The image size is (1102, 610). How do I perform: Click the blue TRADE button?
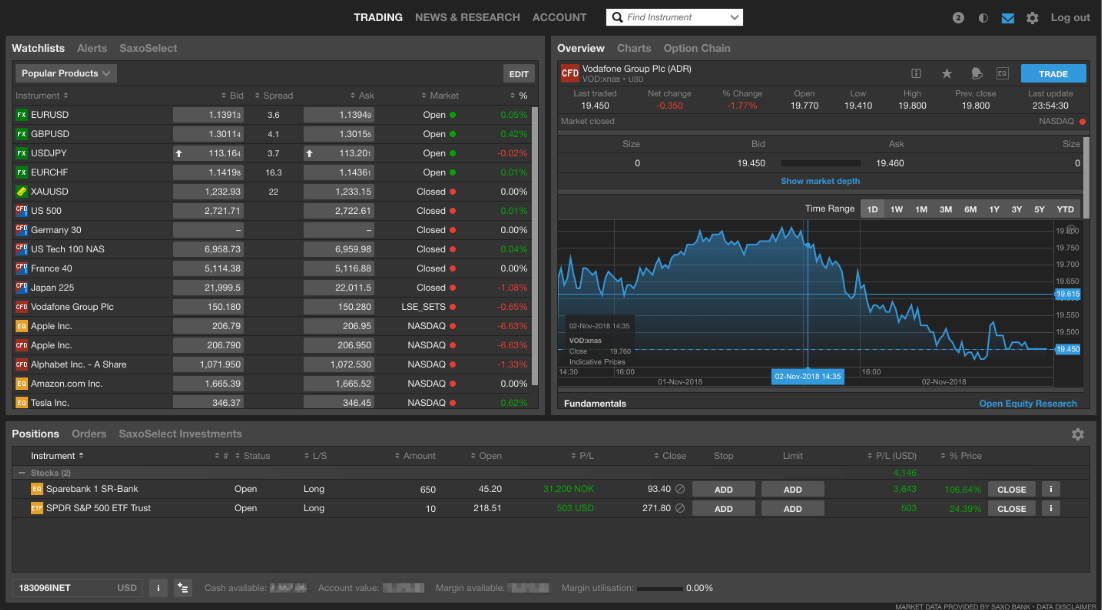coord(1050,73)
